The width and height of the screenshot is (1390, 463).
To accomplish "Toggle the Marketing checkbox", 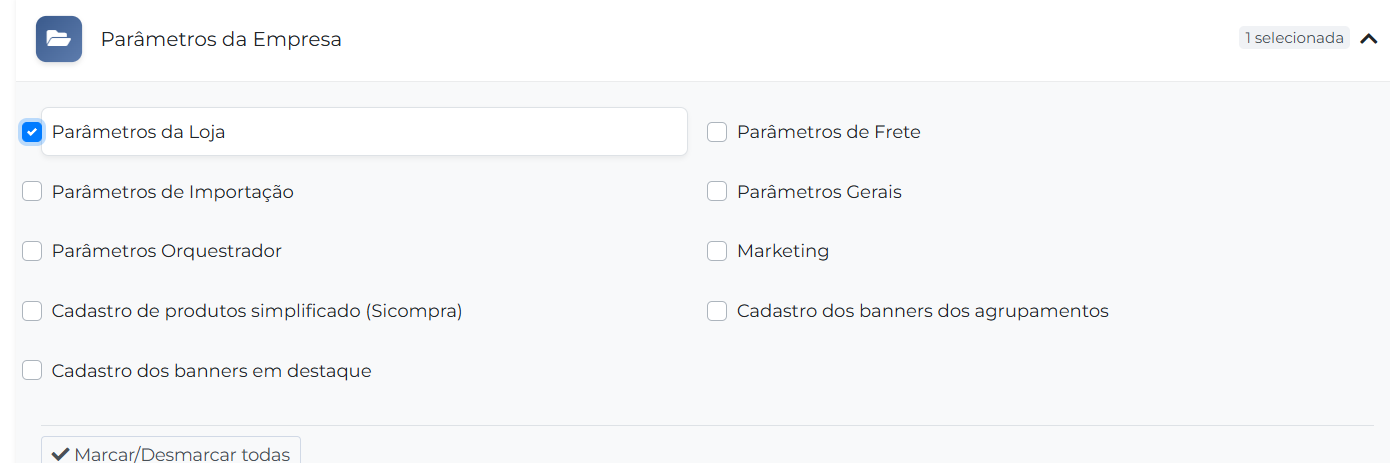I will 717,251.
